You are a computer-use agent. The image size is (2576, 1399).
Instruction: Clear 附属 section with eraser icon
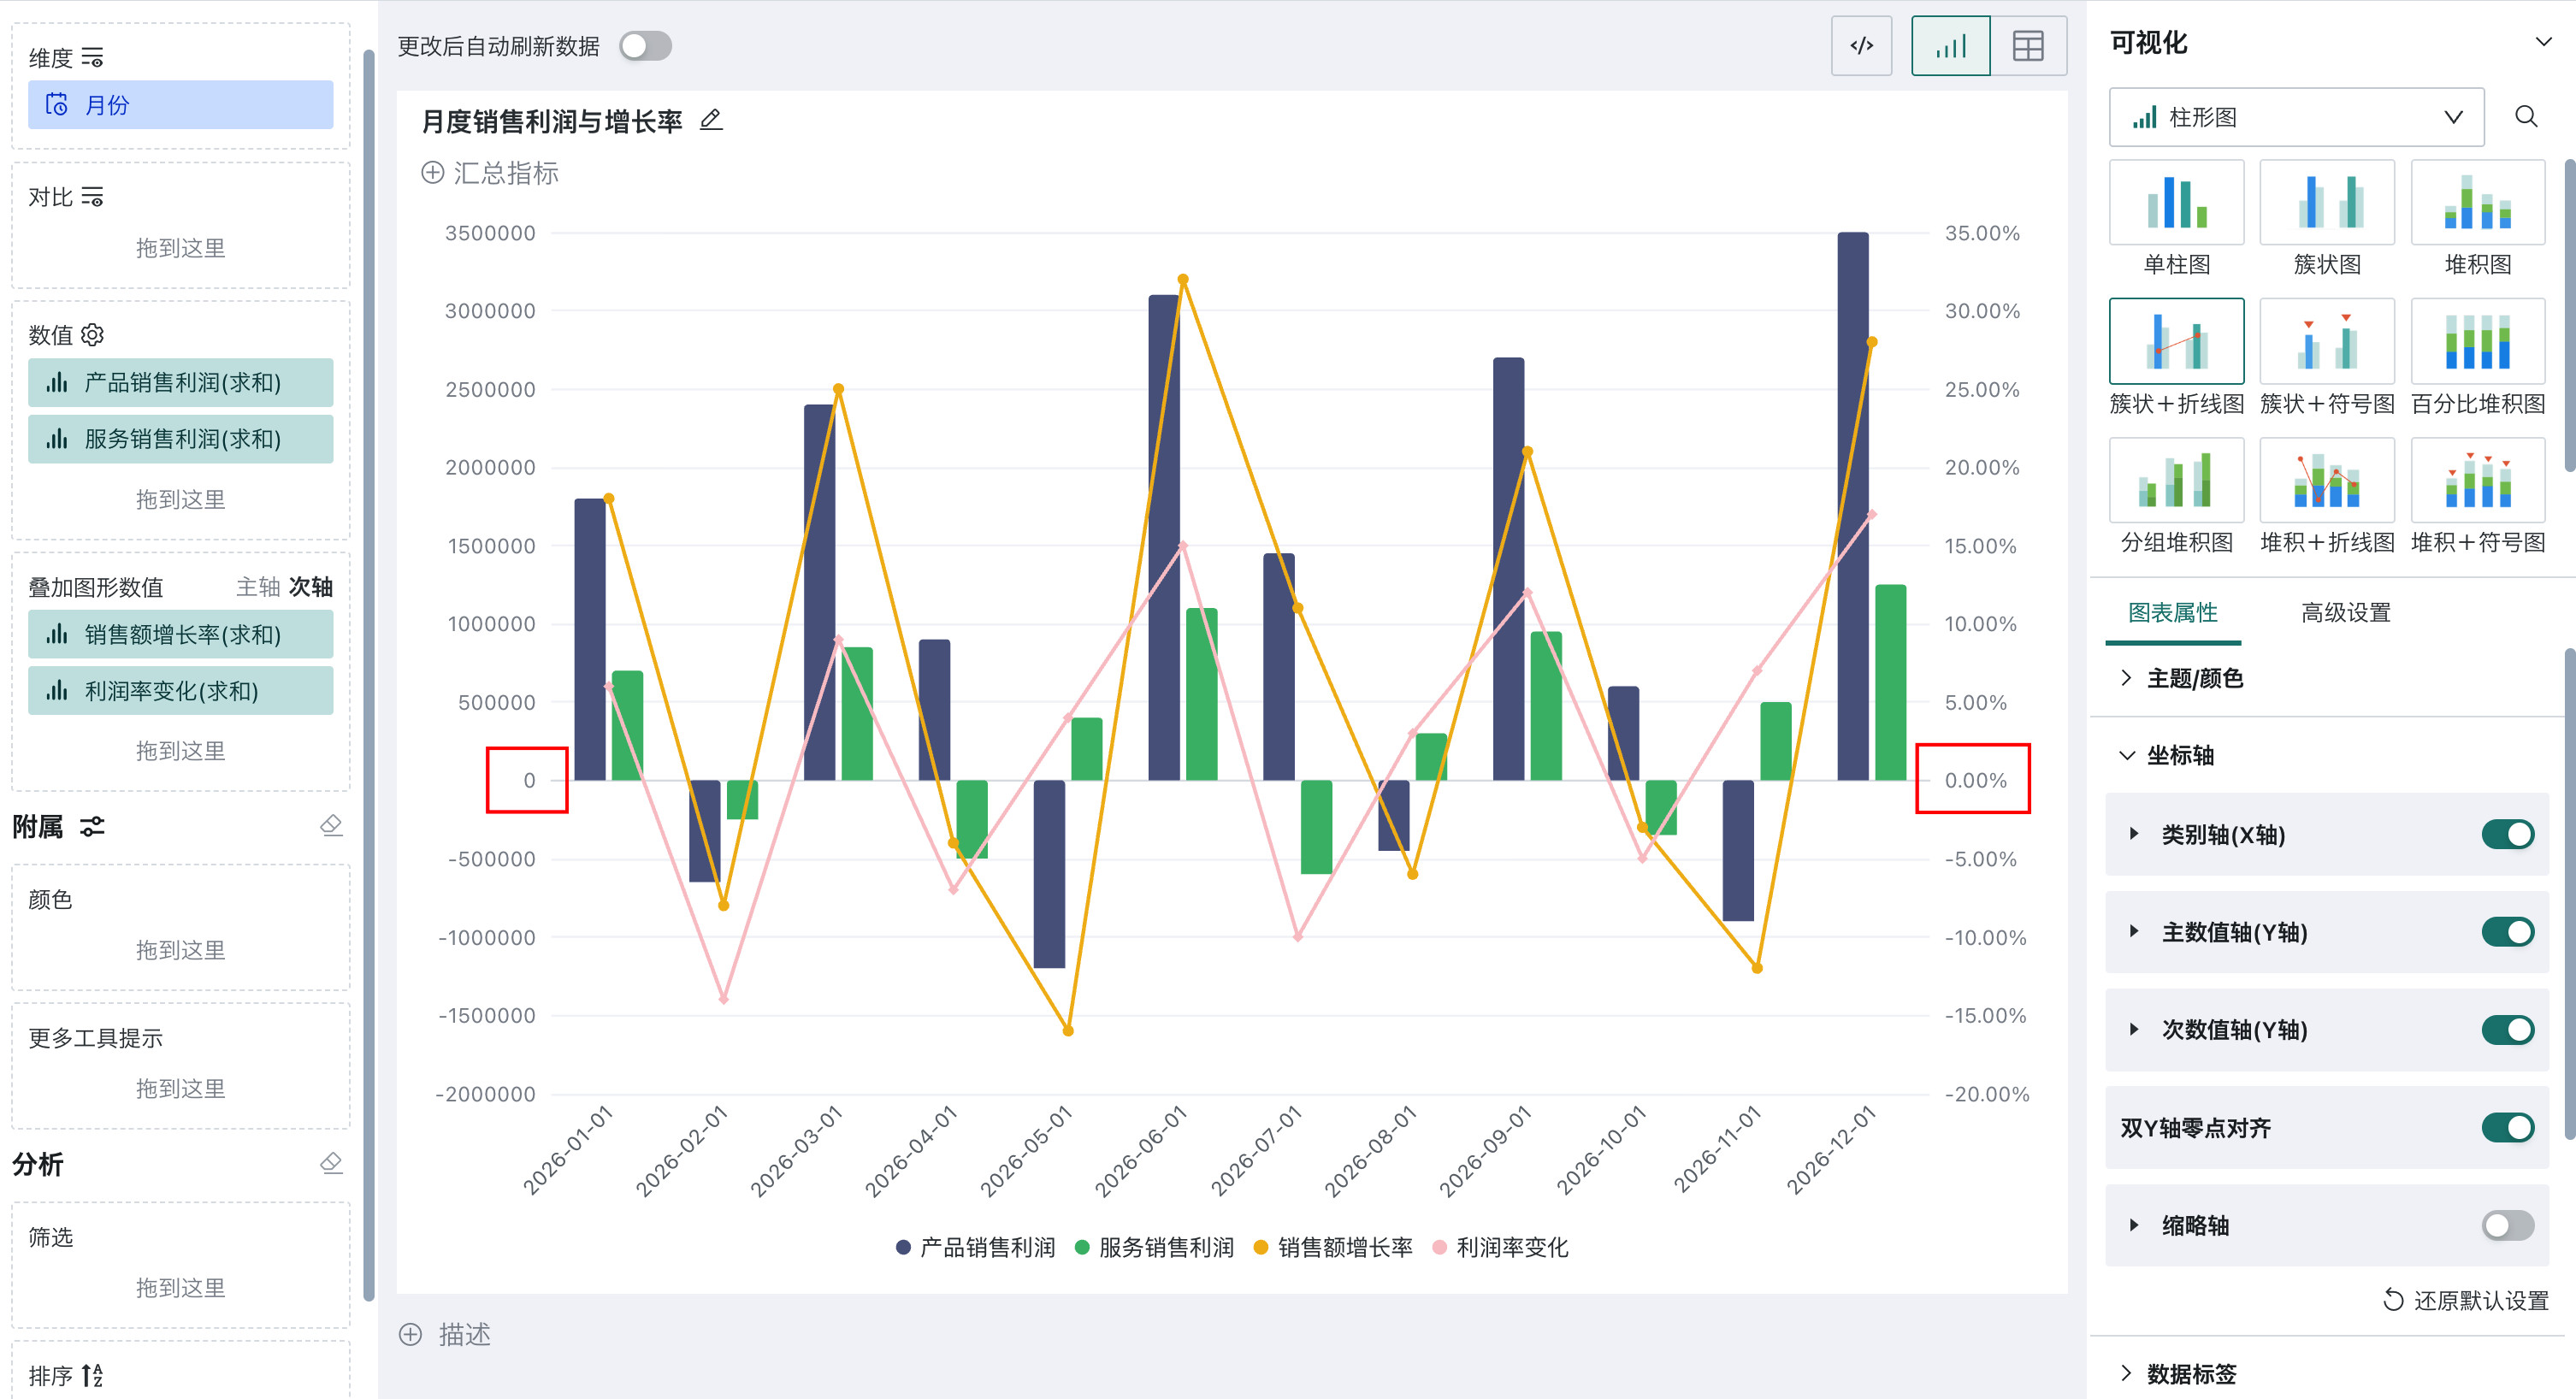coord(331,826)
